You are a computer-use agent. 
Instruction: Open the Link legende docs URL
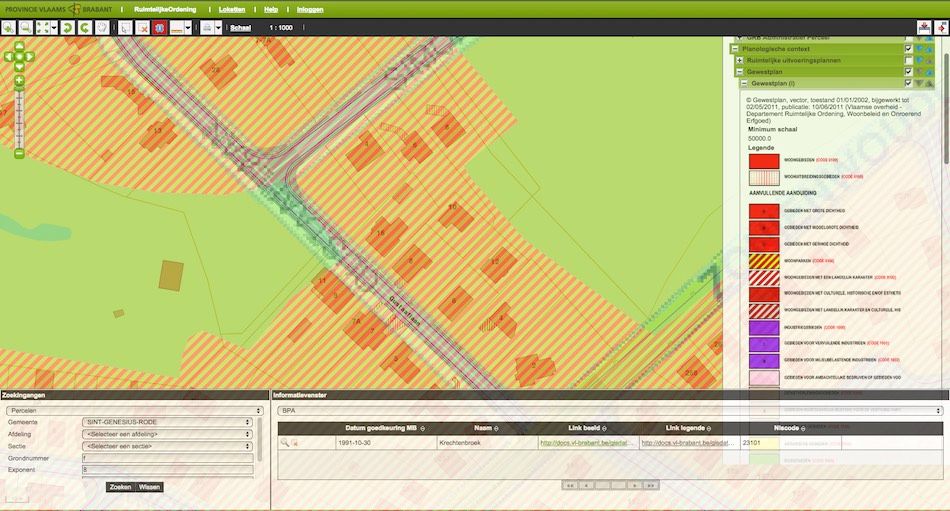688,443
